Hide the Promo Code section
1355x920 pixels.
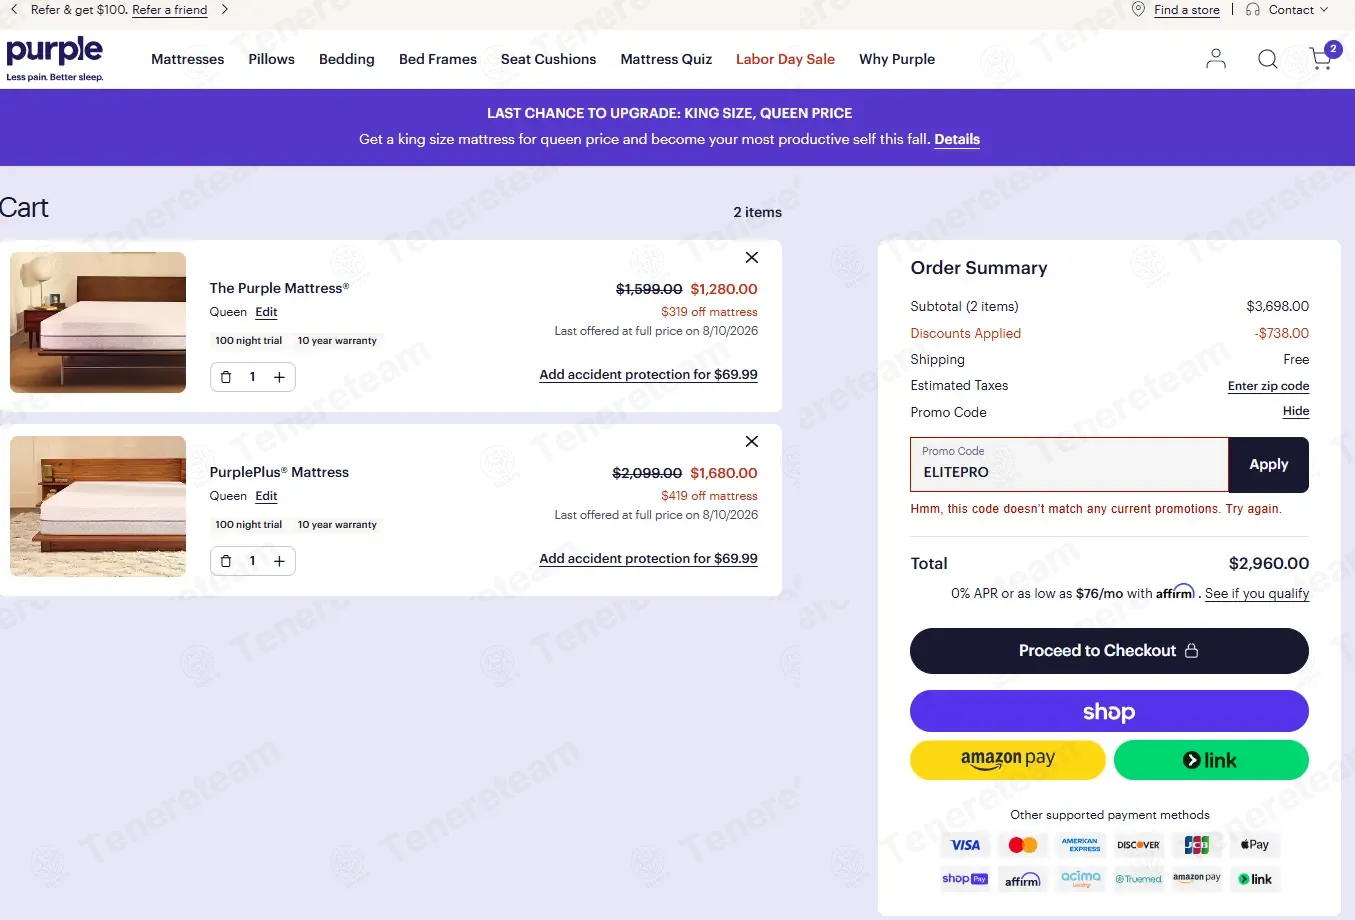coord(1296,411)
